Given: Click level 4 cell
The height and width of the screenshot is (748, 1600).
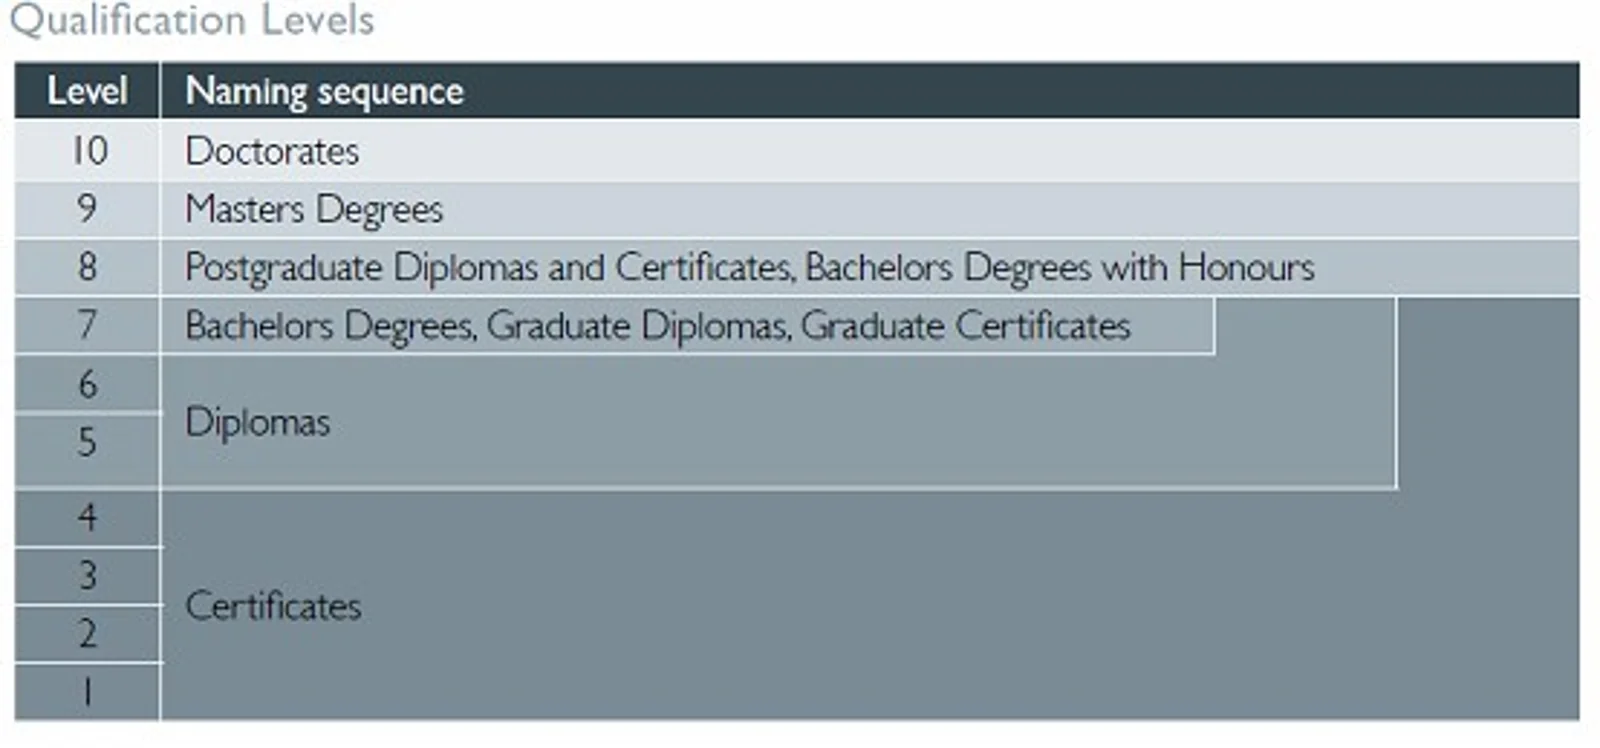Looking at the screenshot, I should tap(87, 517).
